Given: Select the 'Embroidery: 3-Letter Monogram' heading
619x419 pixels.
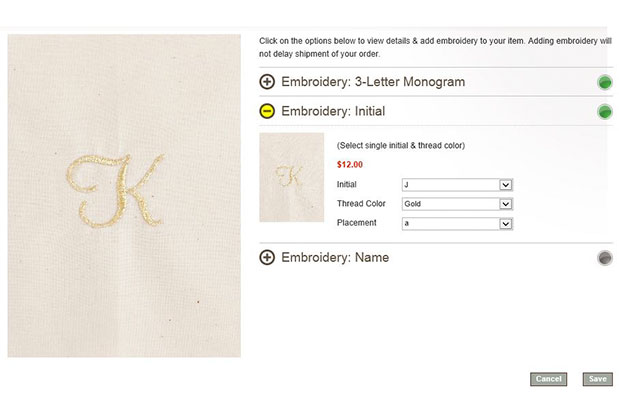Looking at the screenshot, I should (373, 82).
